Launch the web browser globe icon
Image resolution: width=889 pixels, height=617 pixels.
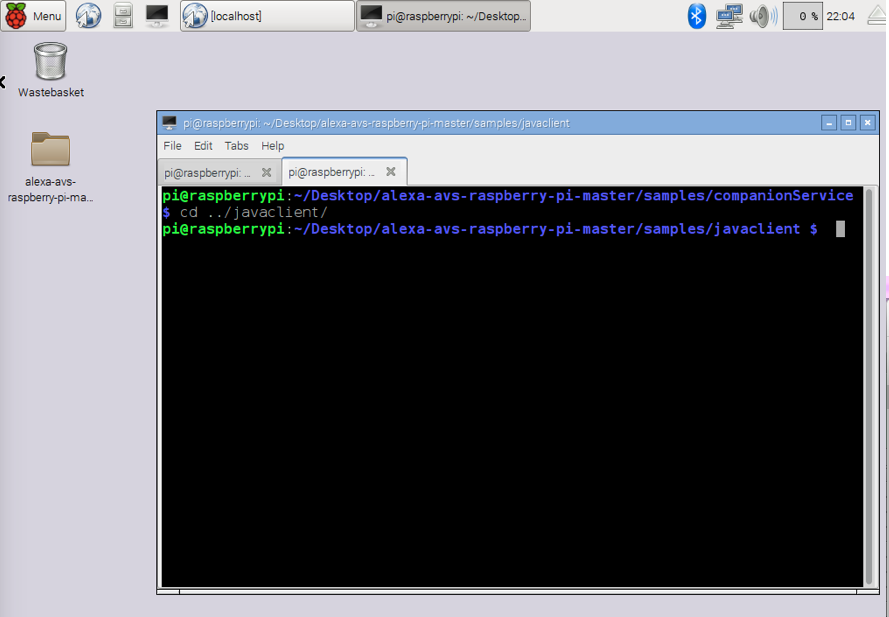(x=88, y=16)
